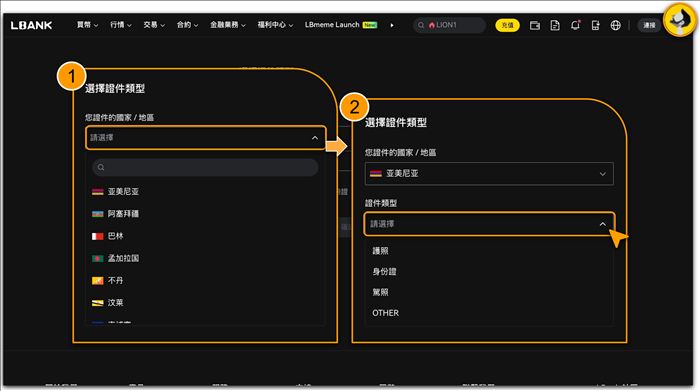Click the country search input field
Screen dimensions: 700x391
coord(205,167)
